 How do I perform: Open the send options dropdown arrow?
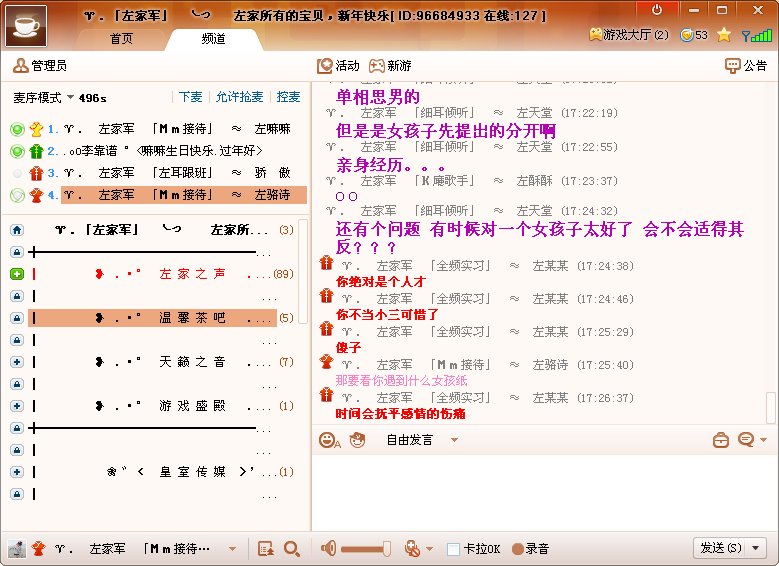[x=756, y=548]
